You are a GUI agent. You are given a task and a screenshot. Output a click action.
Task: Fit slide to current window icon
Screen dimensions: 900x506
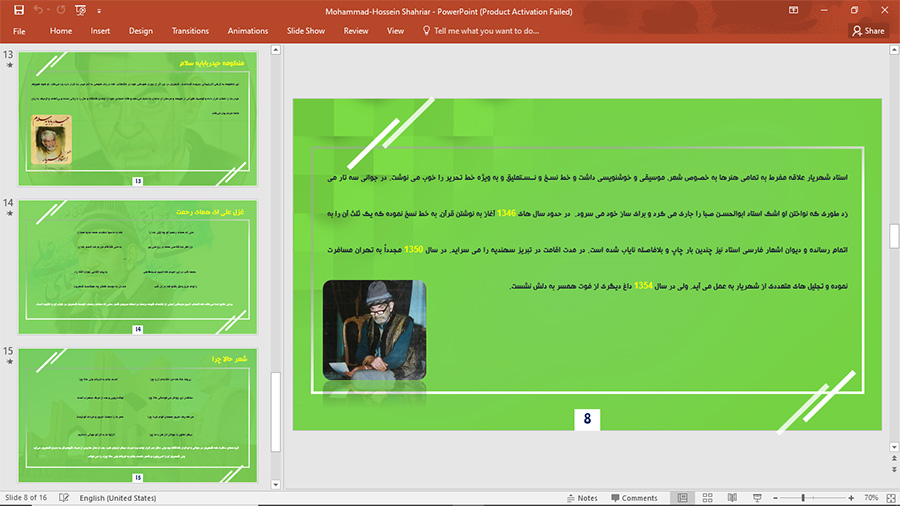890,497
